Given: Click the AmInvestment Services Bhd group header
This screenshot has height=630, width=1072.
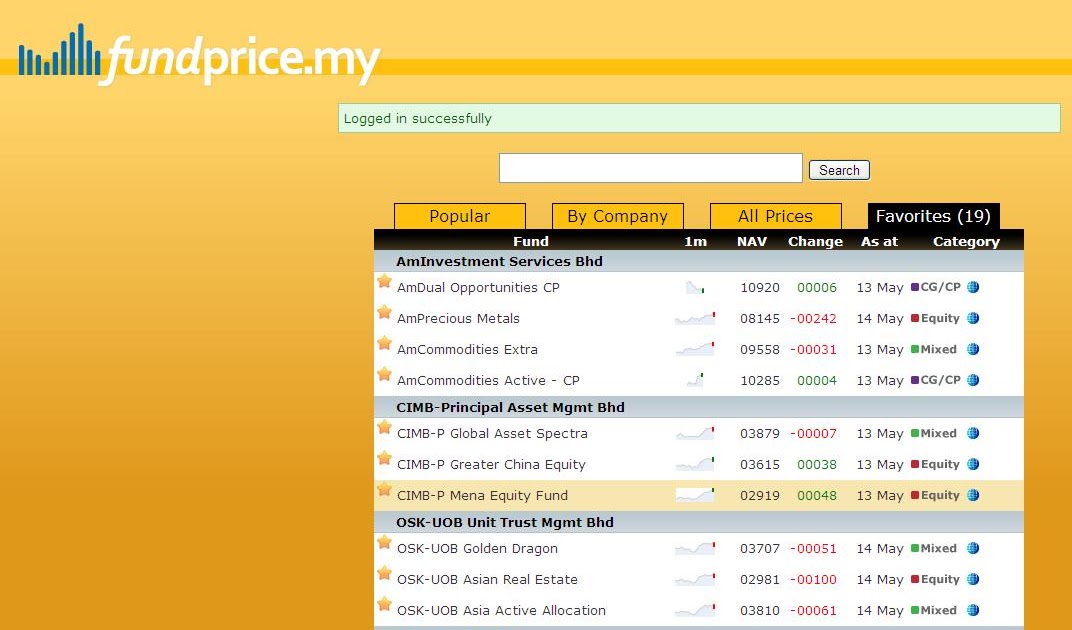Looking at the screenshot, I should pyautogui.click(x=699, y=261).
